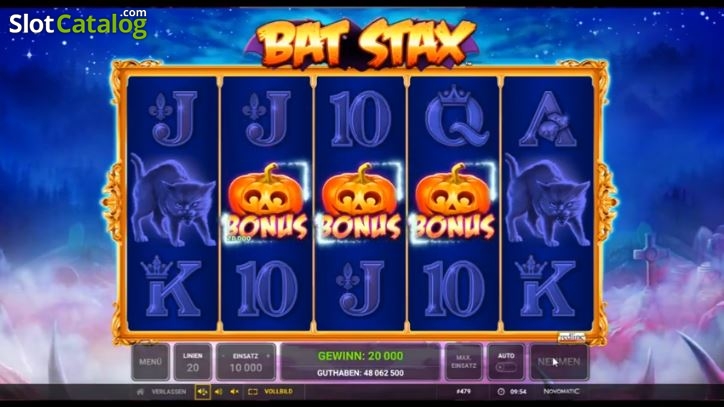Mute sound with the crossed speaker icon

(235, 392)
